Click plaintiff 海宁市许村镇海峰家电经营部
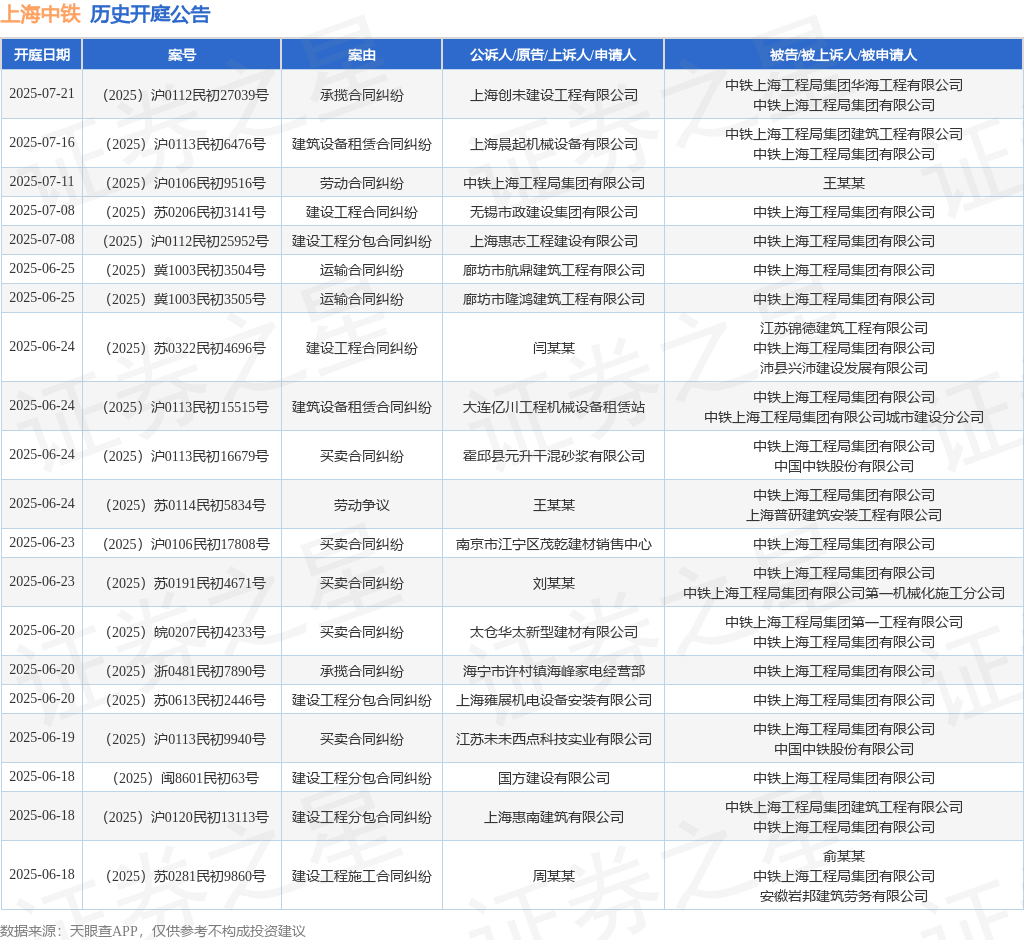Screen dimensions: 1024x940 [554, 672]
